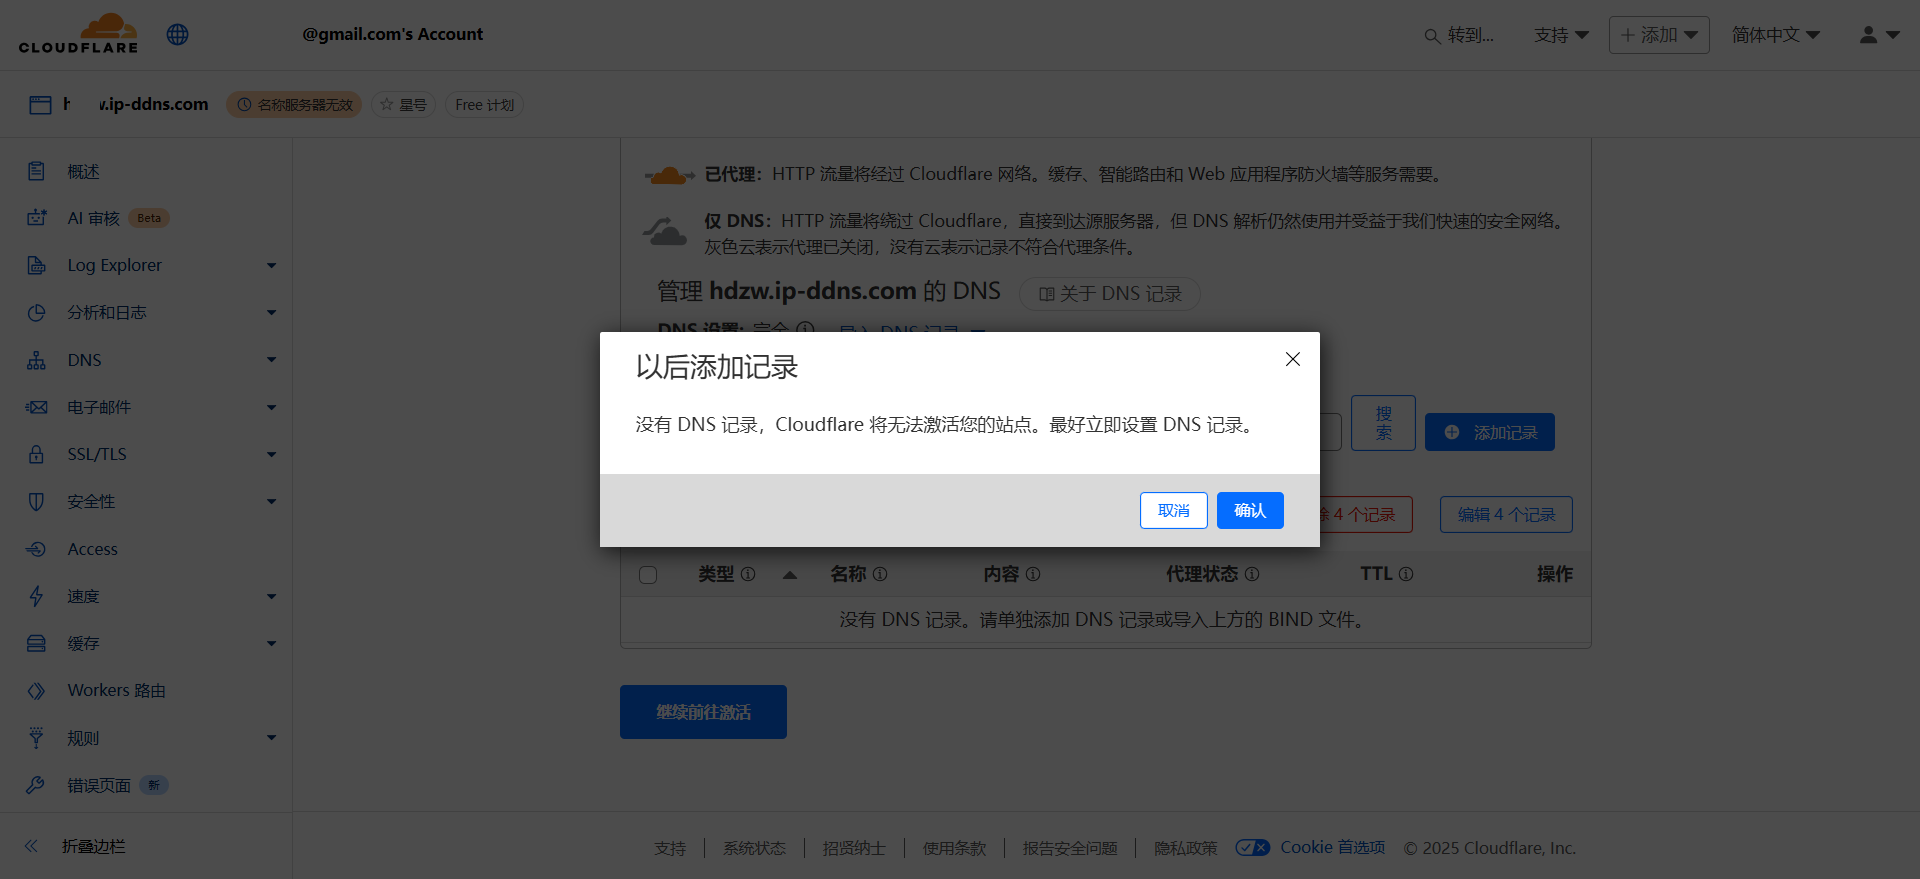Viewport: 1920px width, 879px height.
Task: Close the 以后添加记录 dialog with X
Action: (x=1292, y=359)
